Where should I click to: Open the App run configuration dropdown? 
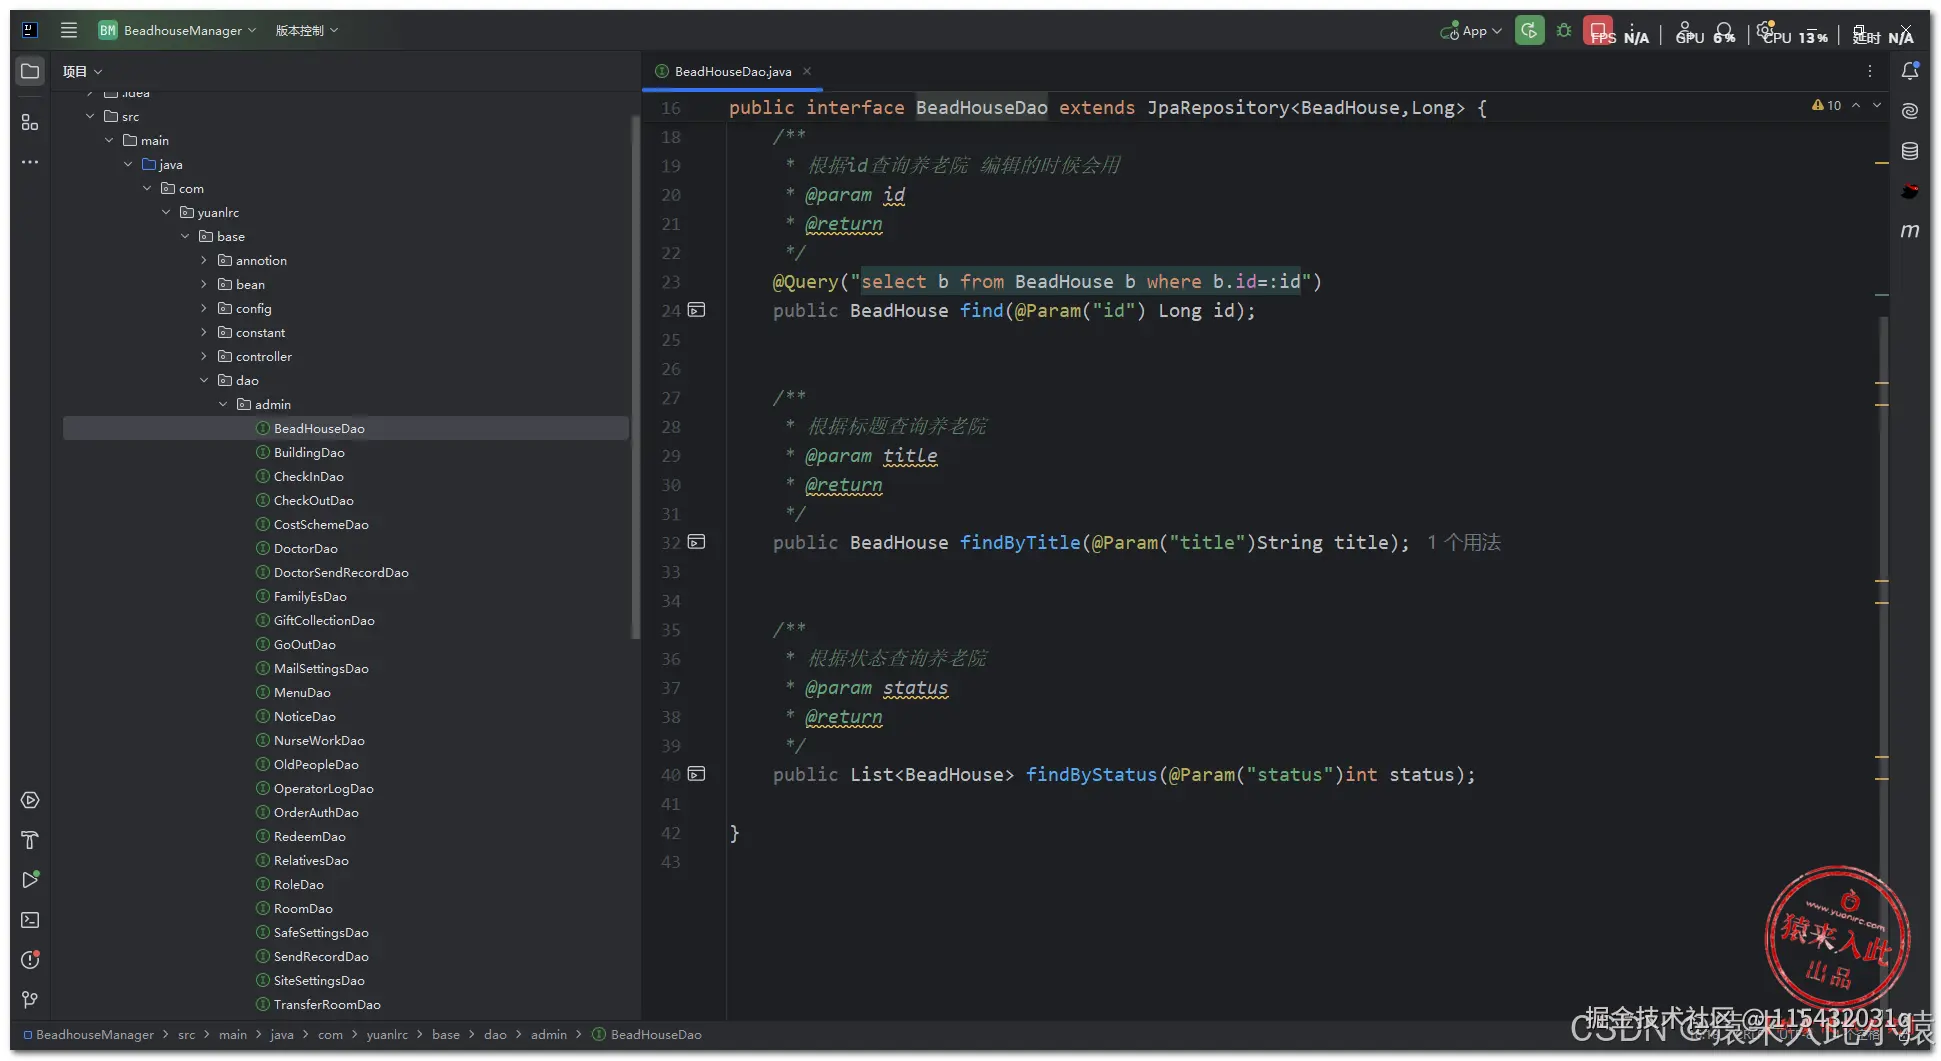pos(1471,31)
